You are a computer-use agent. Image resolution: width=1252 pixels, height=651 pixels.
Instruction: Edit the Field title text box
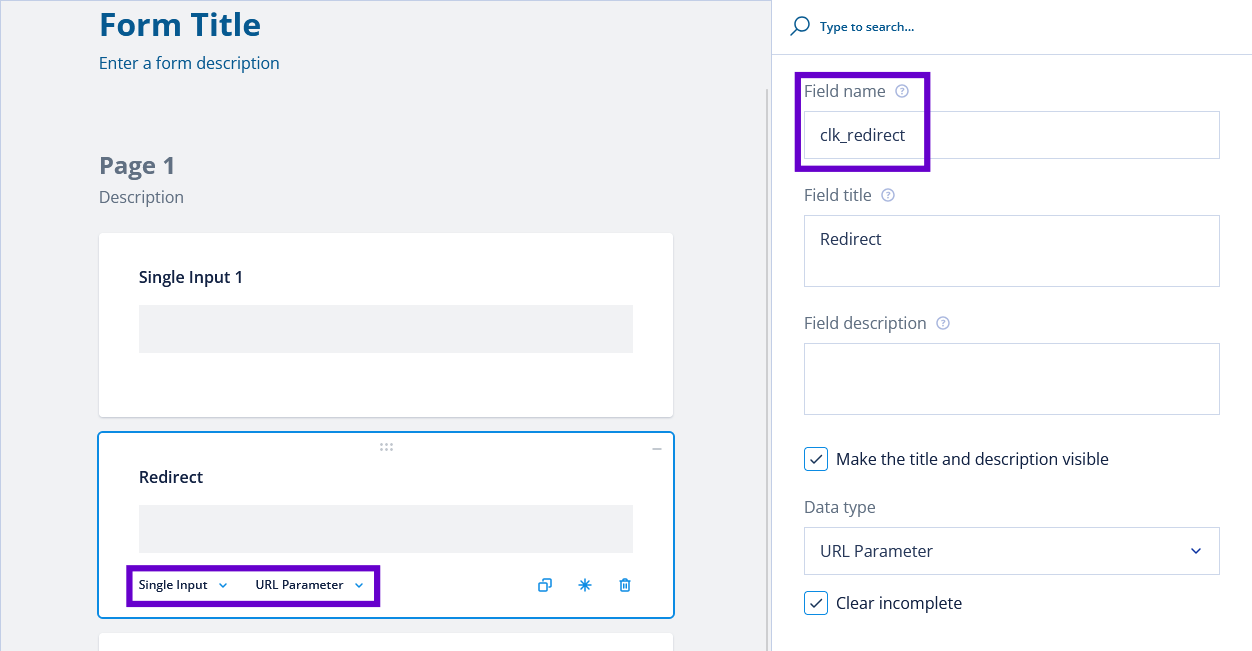click(1012, 251)
